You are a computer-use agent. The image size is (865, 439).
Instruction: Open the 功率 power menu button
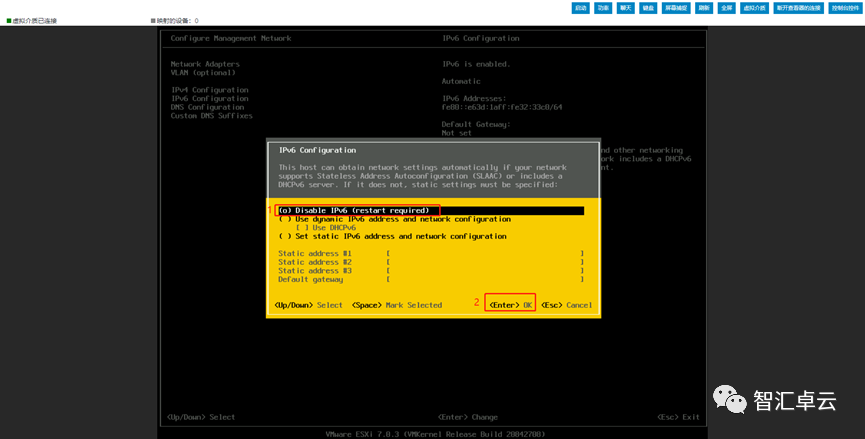[x=603, y=8]
